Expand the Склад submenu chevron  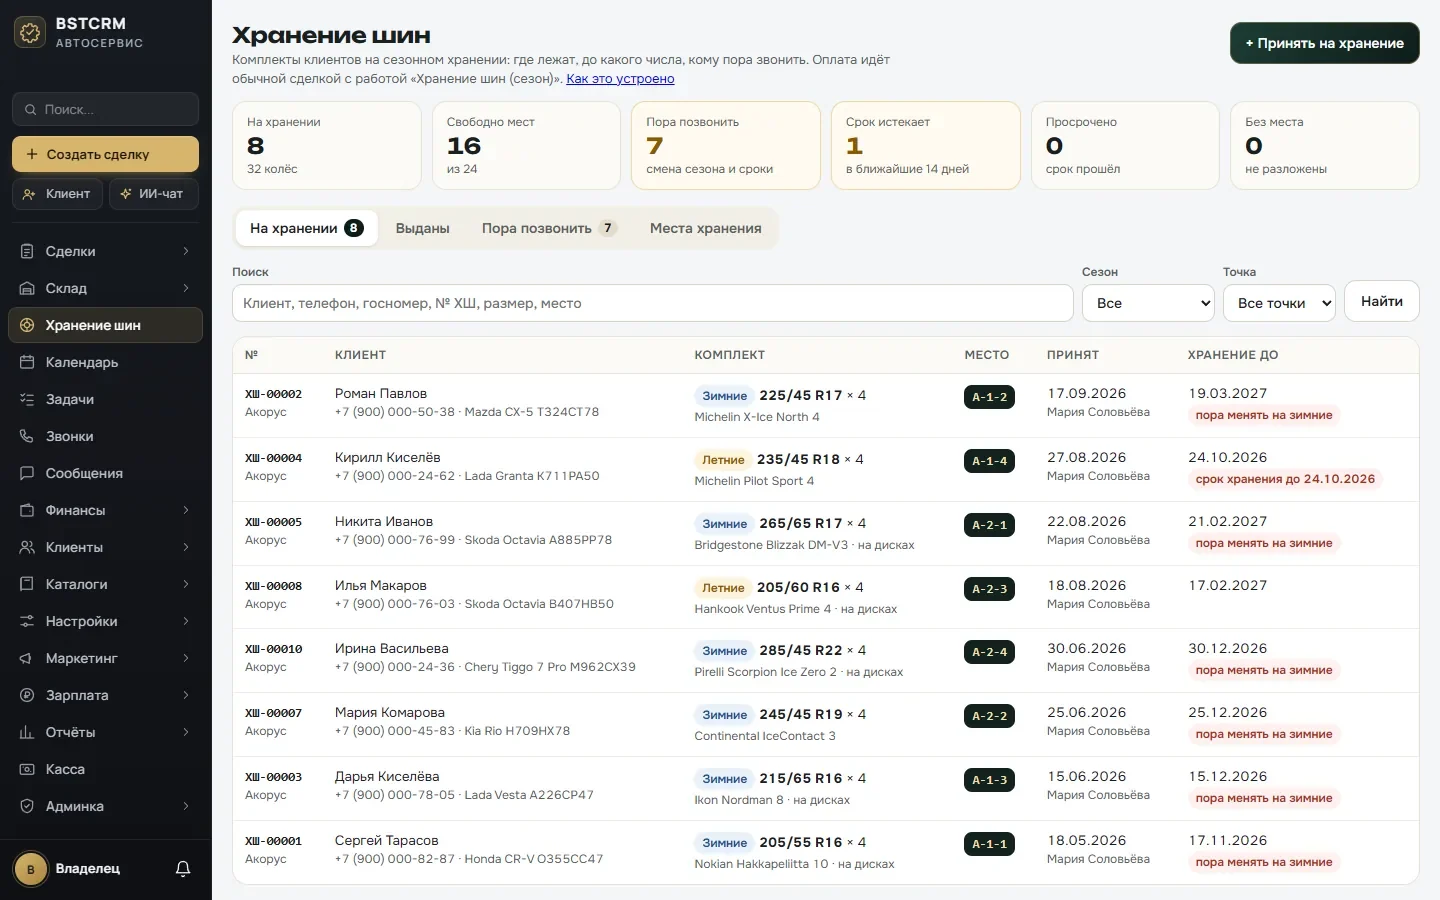(186, 288)
